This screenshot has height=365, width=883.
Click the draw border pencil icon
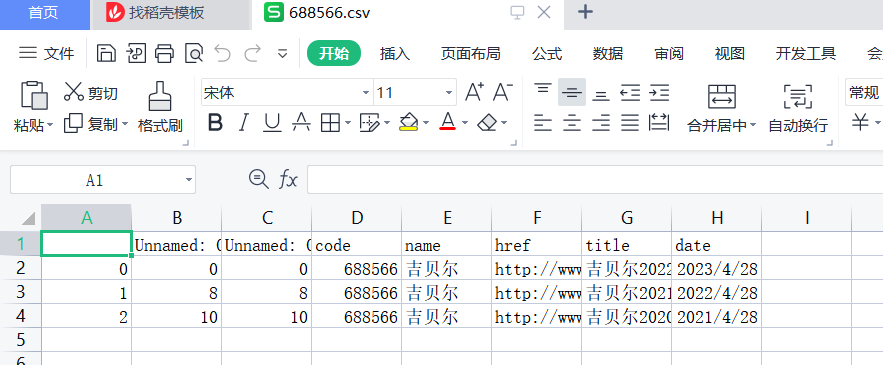coord(369,122)
